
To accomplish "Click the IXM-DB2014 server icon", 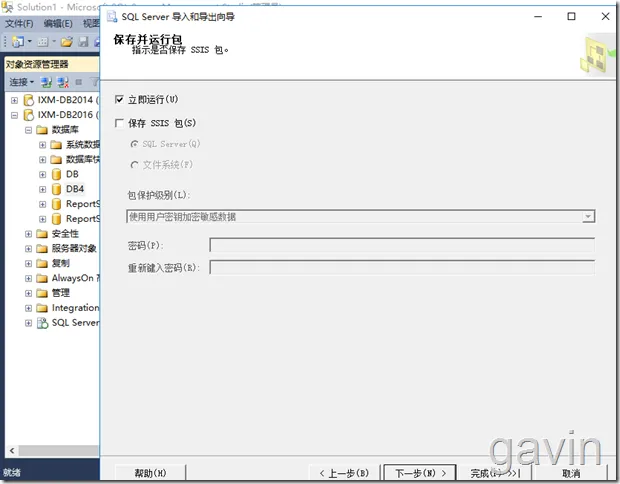I will (x=28, y=100).
